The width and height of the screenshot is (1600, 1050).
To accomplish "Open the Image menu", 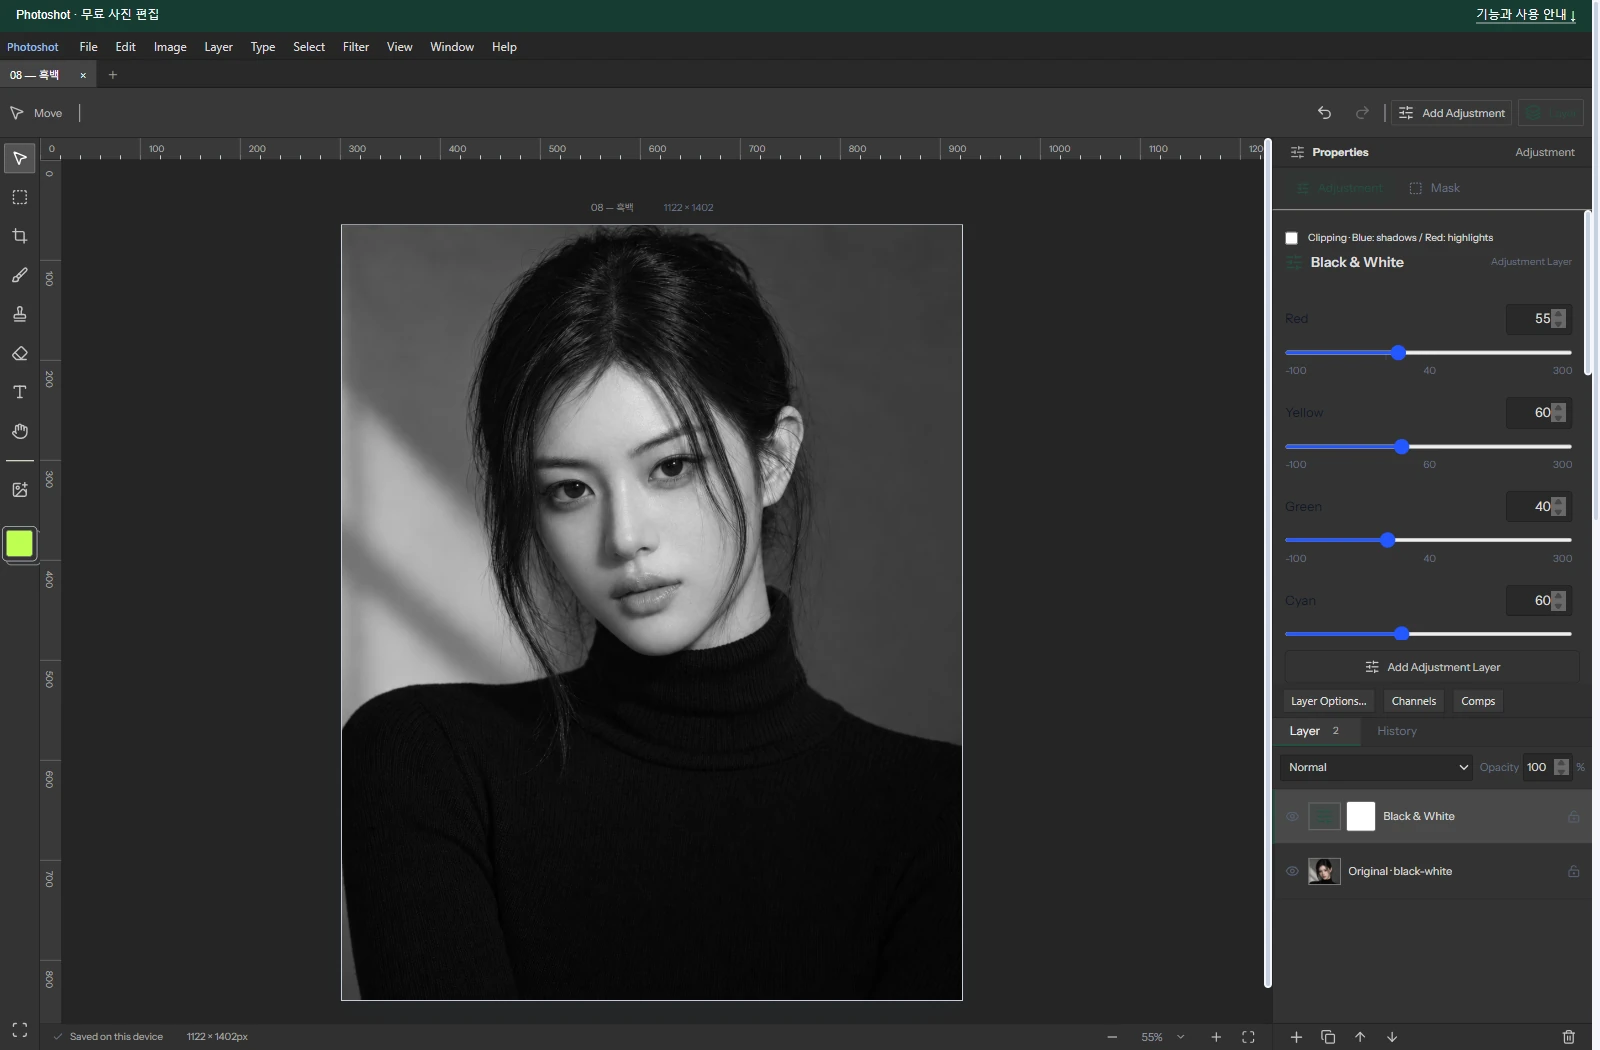I will coord(170,47).
